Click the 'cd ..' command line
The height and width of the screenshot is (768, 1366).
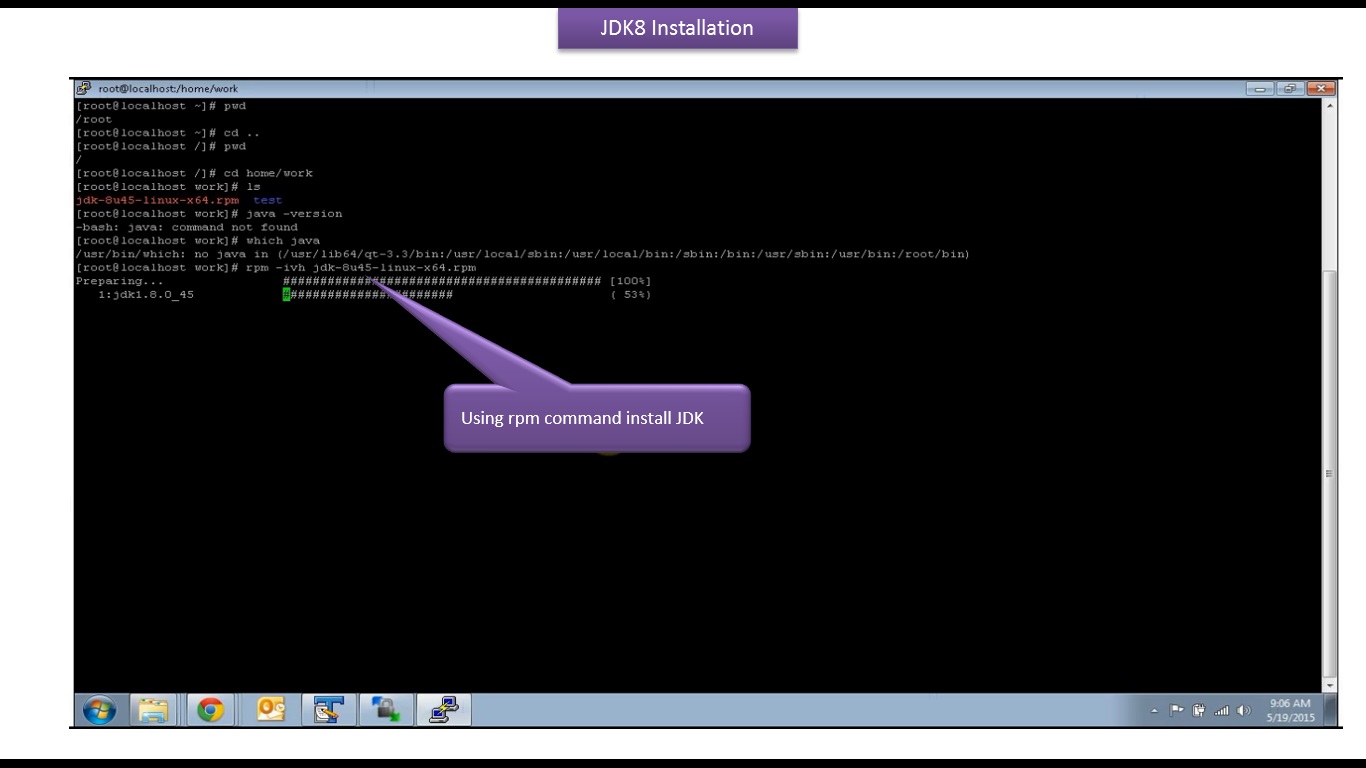click(168, 133)
